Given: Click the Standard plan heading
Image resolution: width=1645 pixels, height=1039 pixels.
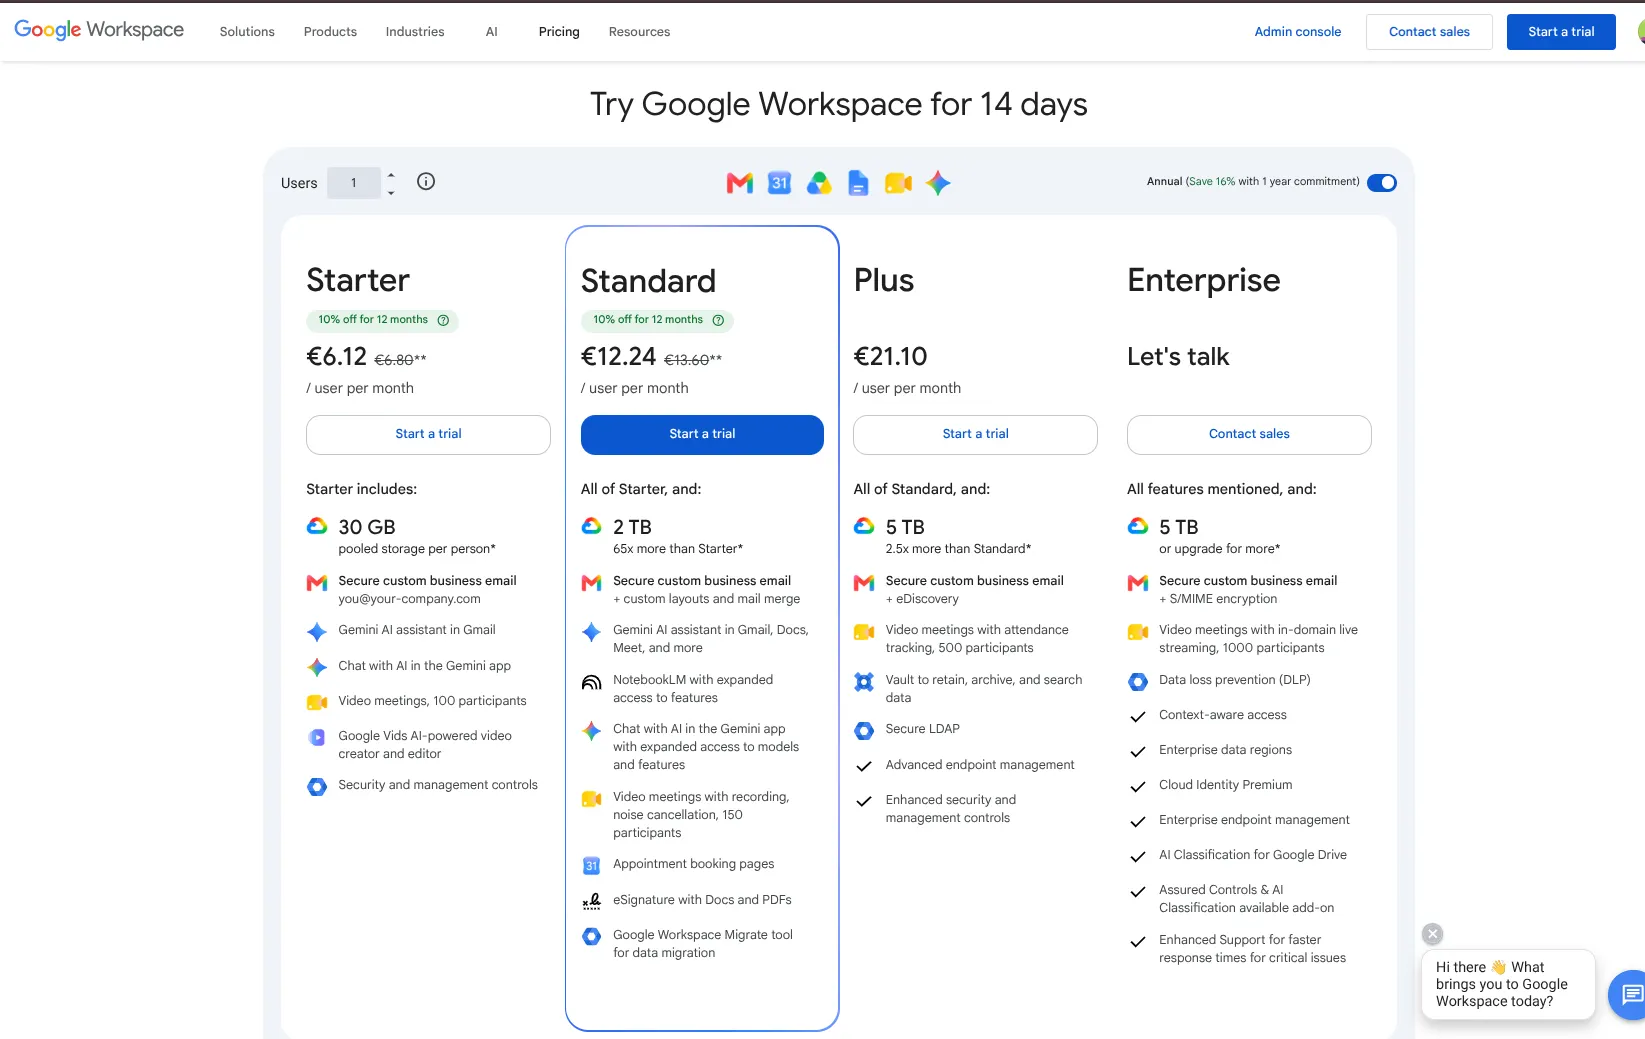Looking at the screenshot, I should click(648, 281).
